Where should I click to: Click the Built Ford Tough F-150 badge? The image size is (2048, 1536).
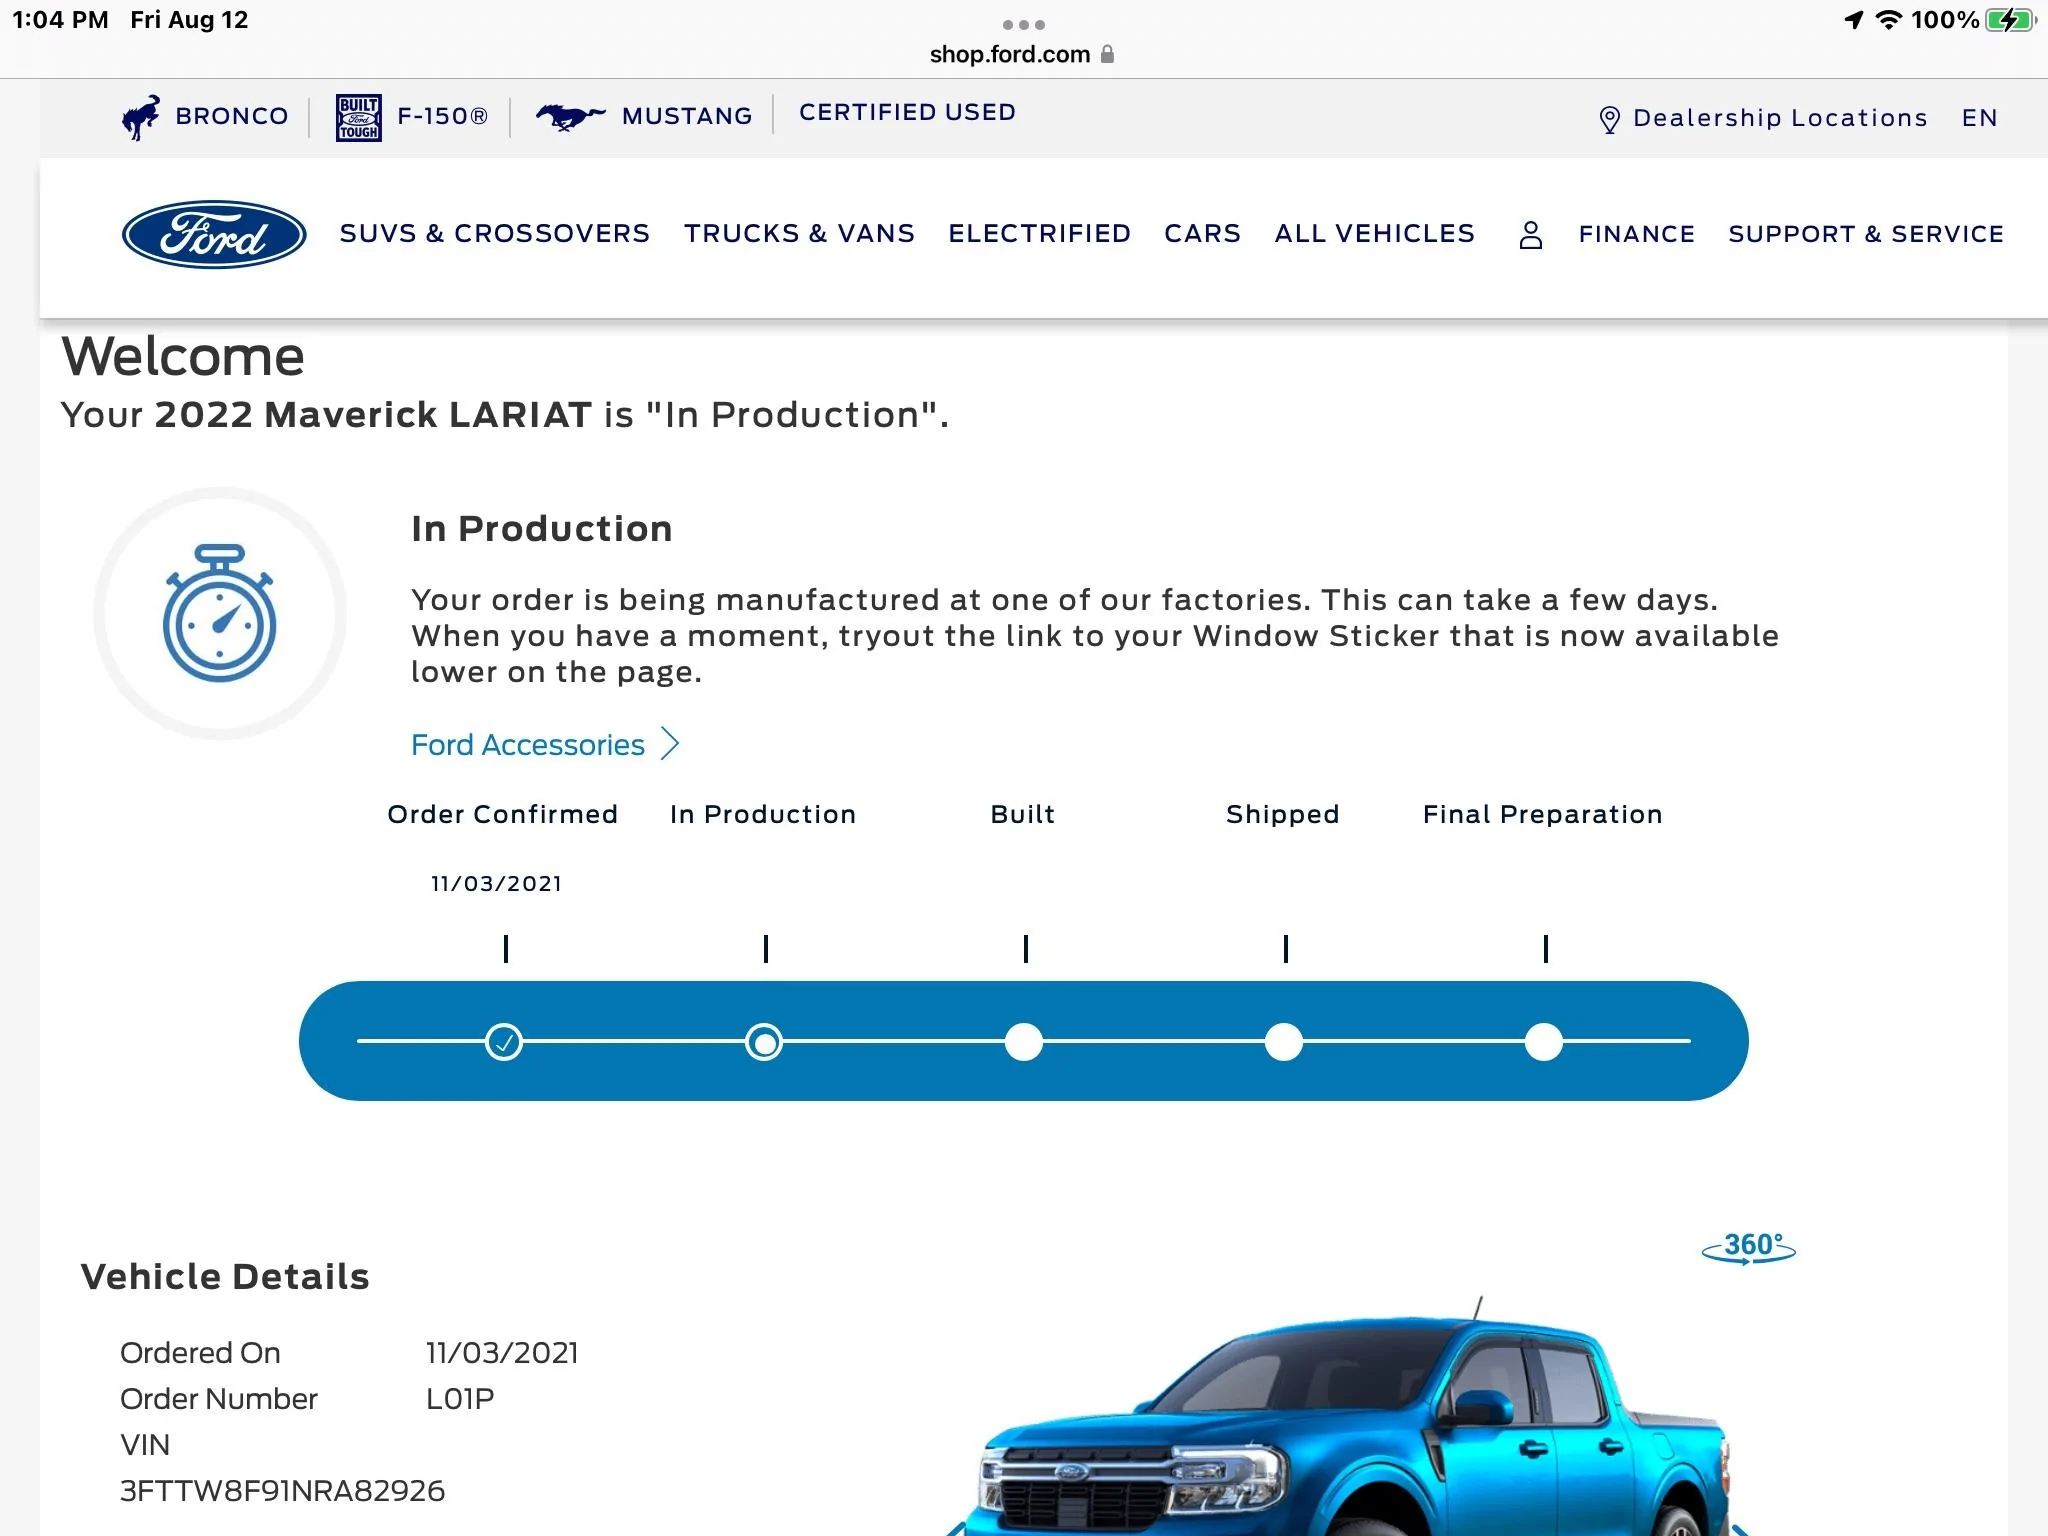point(358,118)
